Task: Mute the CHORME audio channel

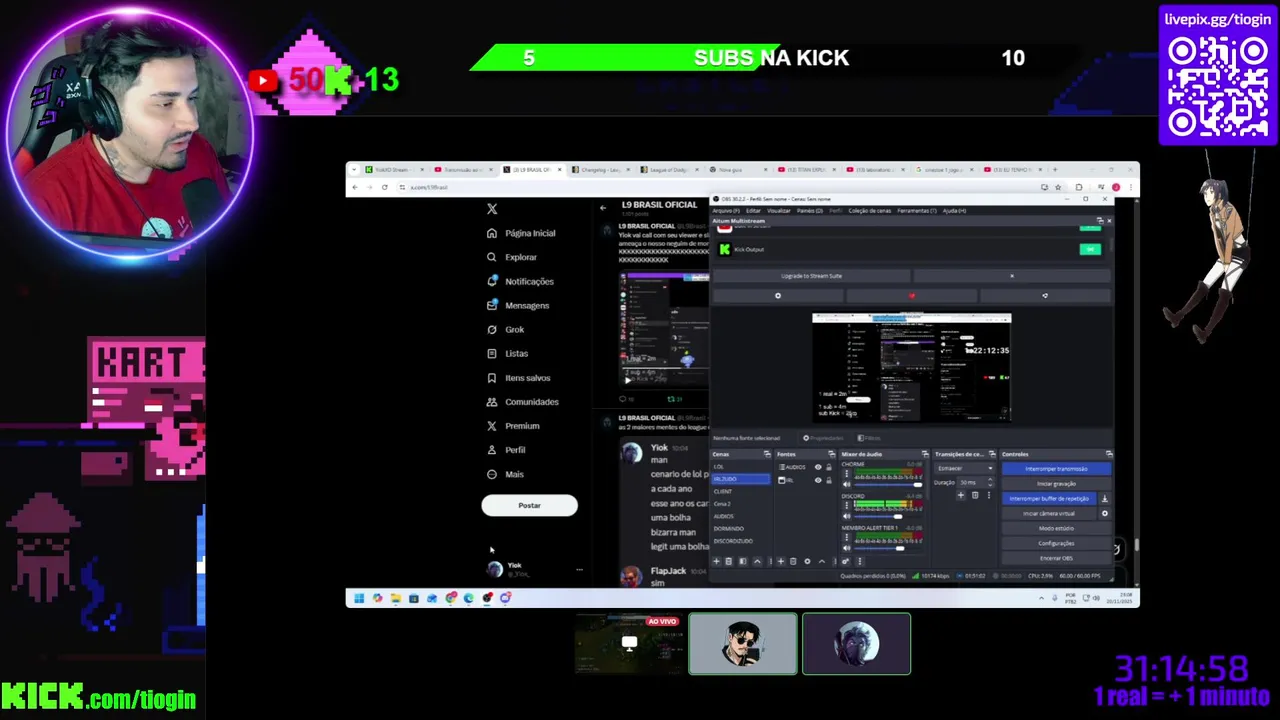Action: pyautogui.click(x=847, y=485)
